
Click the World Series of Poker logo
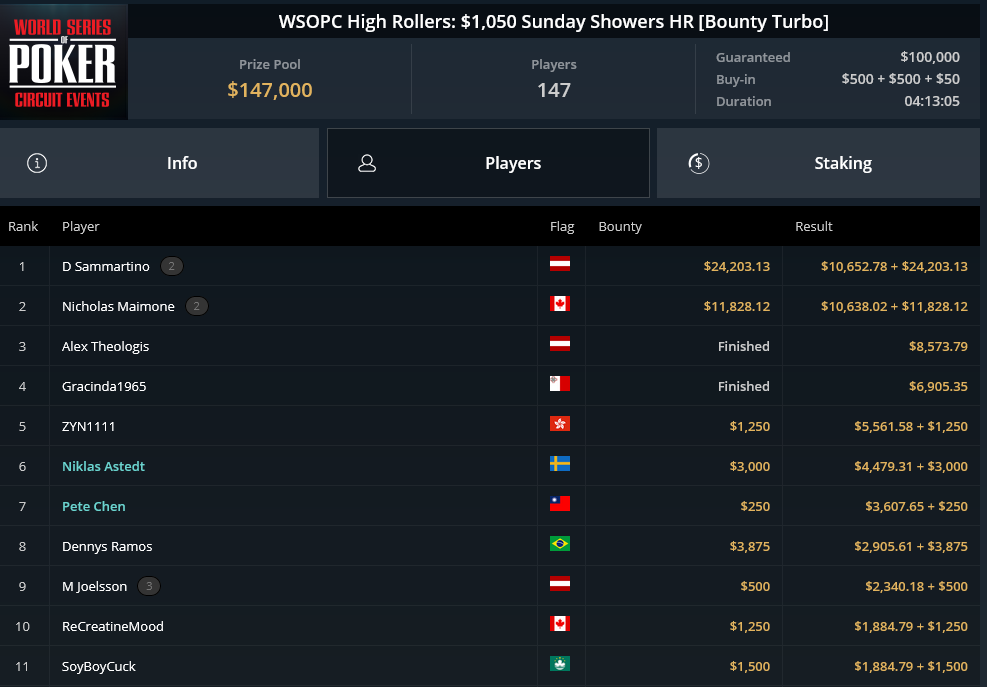point(64,62)
